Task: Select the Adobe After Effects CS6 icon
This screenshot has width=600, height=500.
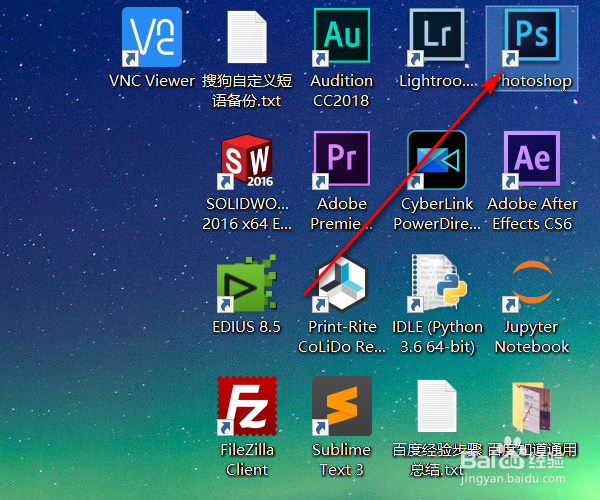Action: pos(532,160)
